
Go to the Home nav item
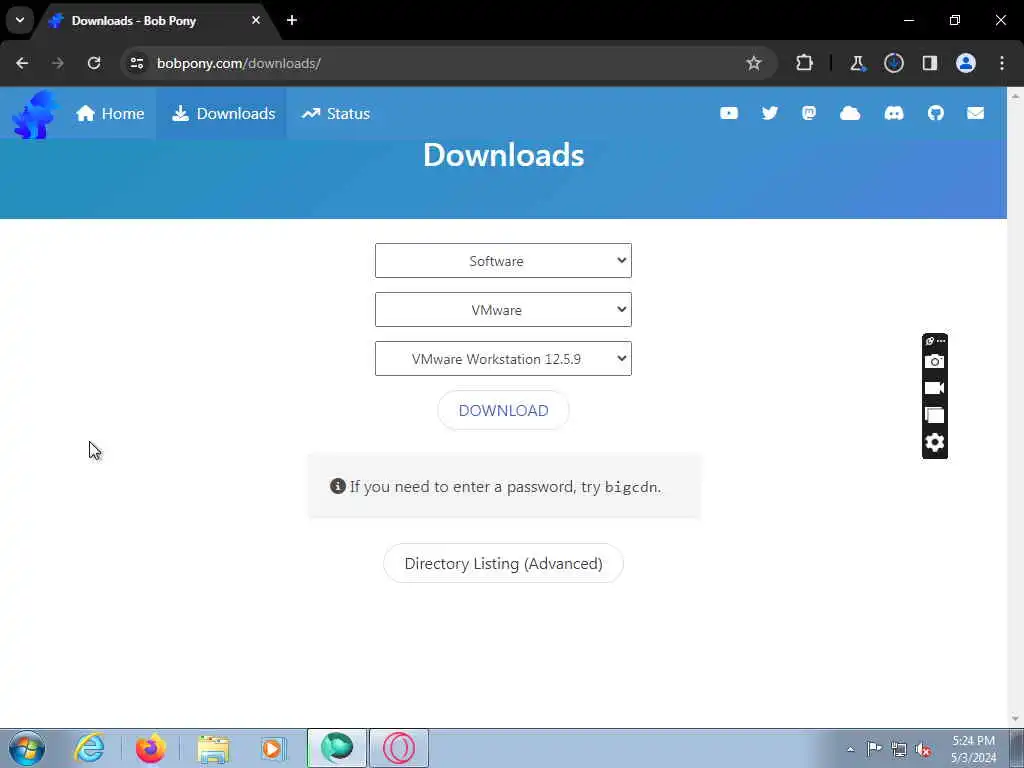pos(110,114)
